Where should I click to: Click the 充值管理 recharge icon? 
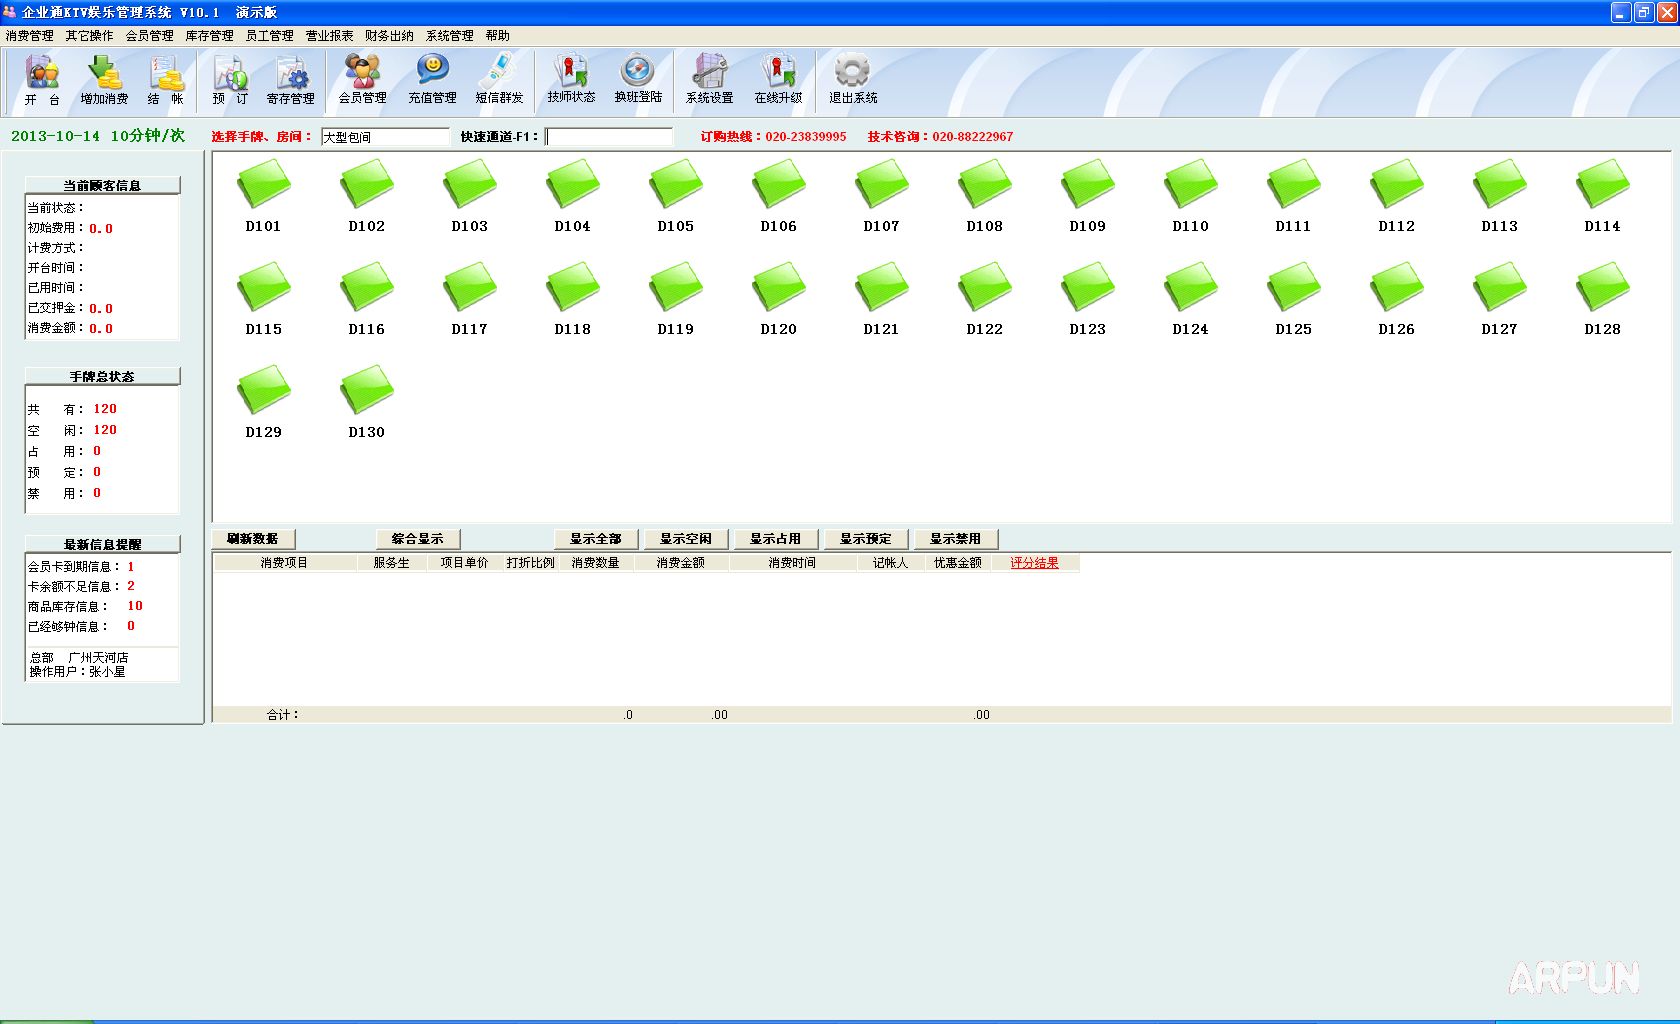[x=432, y=80]
